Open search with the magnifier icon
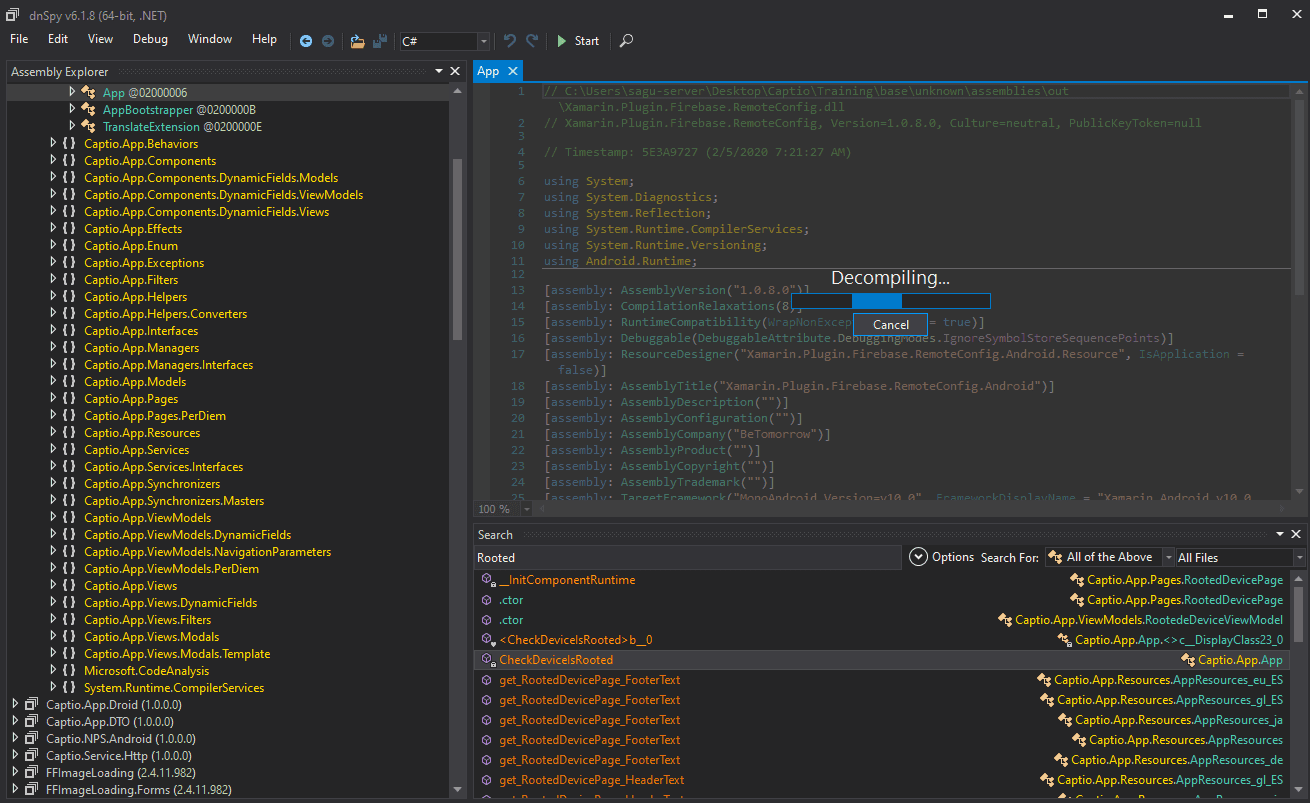This screenshot has width=1310, height=803. [626, 41]
